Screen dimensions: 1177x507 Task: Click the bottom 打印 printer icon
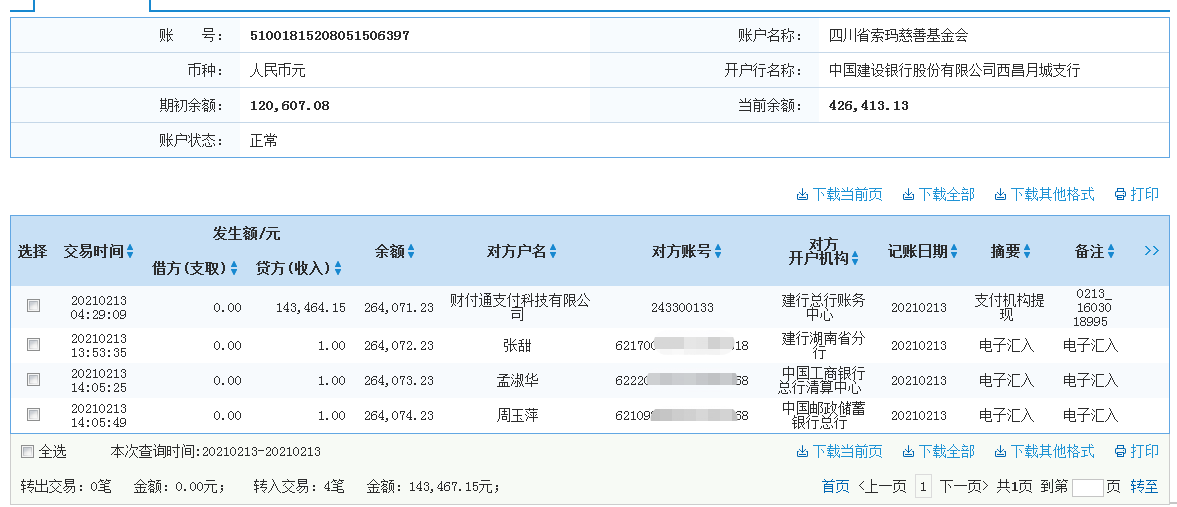pyautogui.click(x=1120, y=452)
